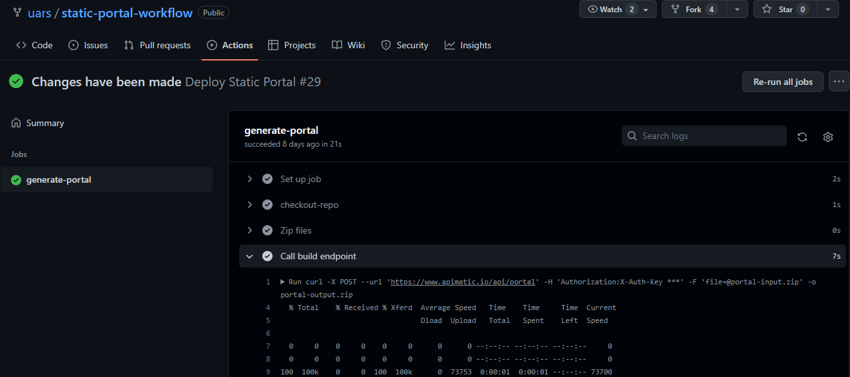The image size is (850, 377).
Task: View the Insights tab
Action: tap(468, 45)
